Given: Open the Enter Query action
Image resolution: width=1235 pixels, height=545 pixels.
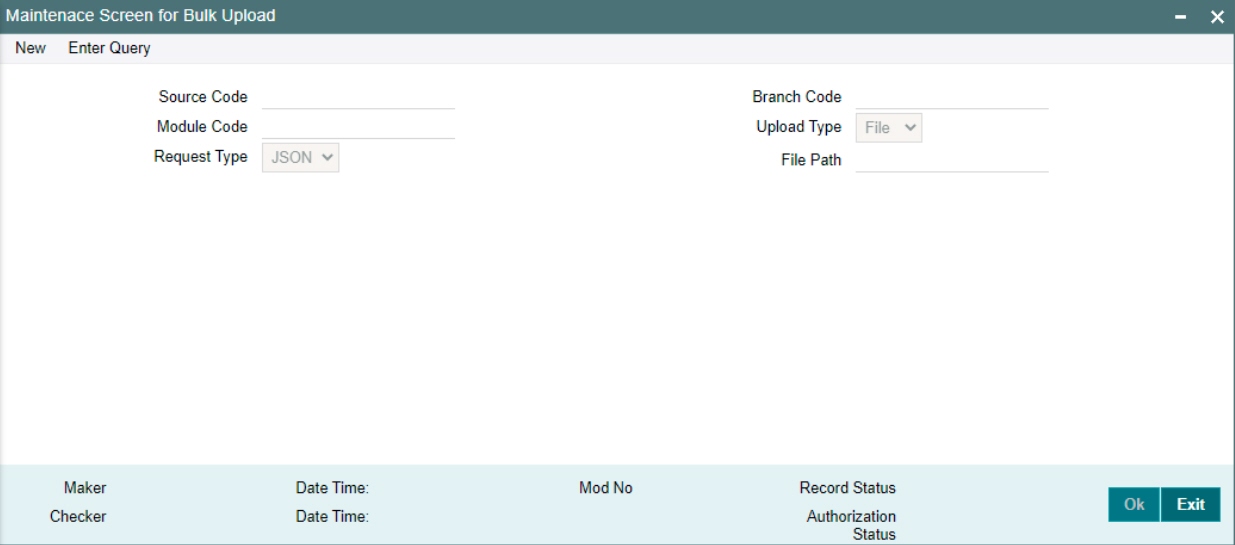Looking at the screenshot, I should click(109, 48).
